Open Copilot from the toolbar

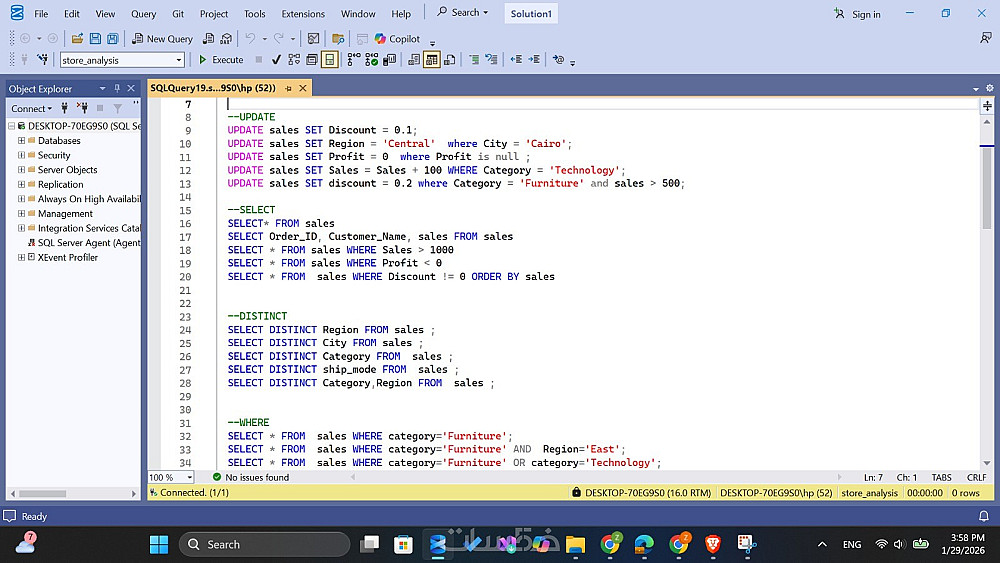tap(397, 39)
